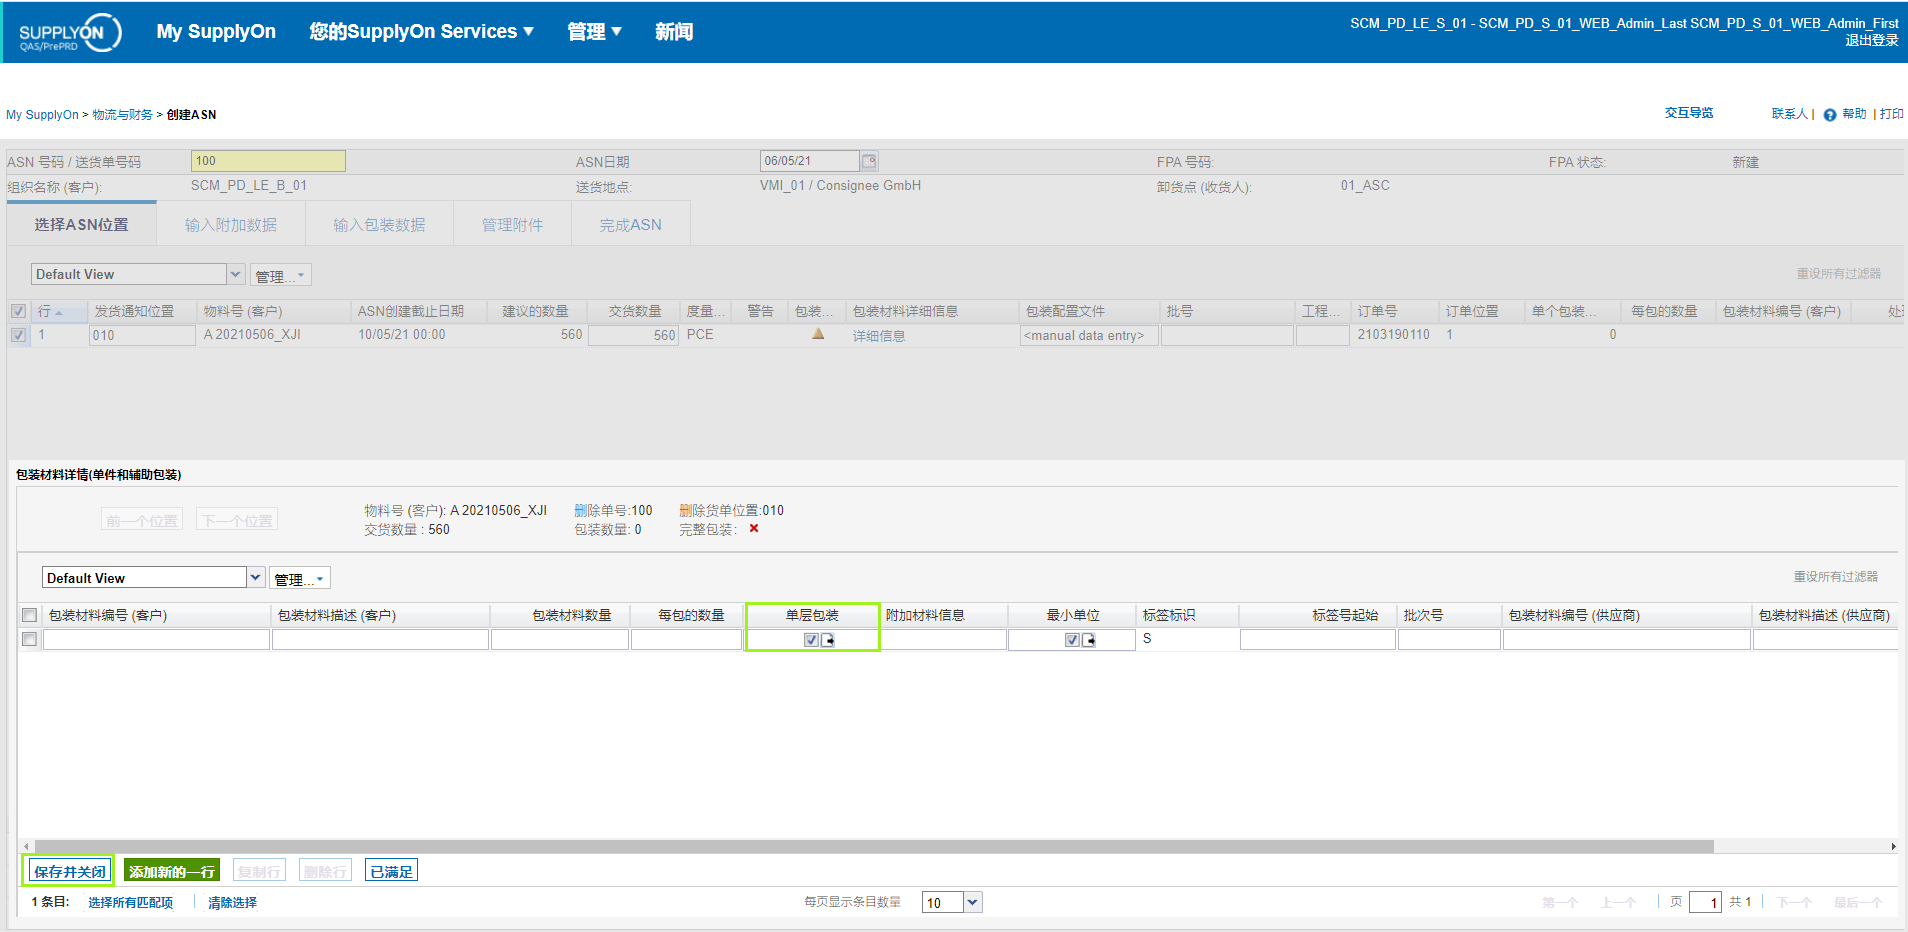Viewport: 1908px width, 932px height.
Task: Click the ASN number input field
Action: [268, 161]
